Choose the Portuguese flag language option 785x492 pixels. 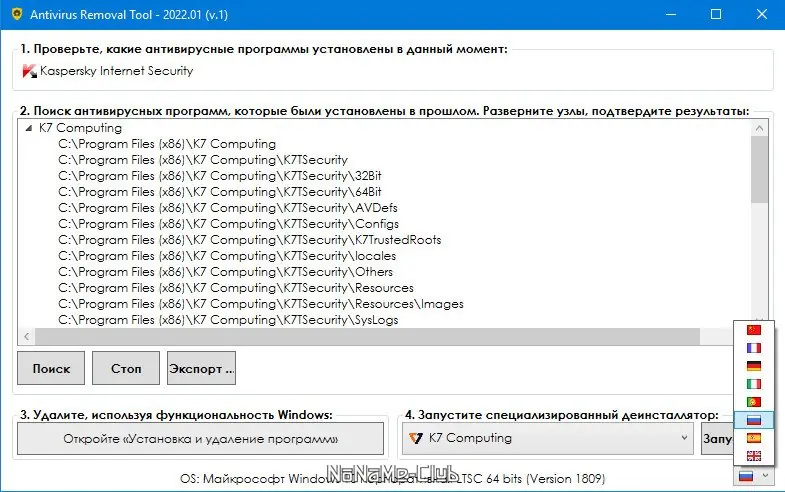[x=753, y=402]
